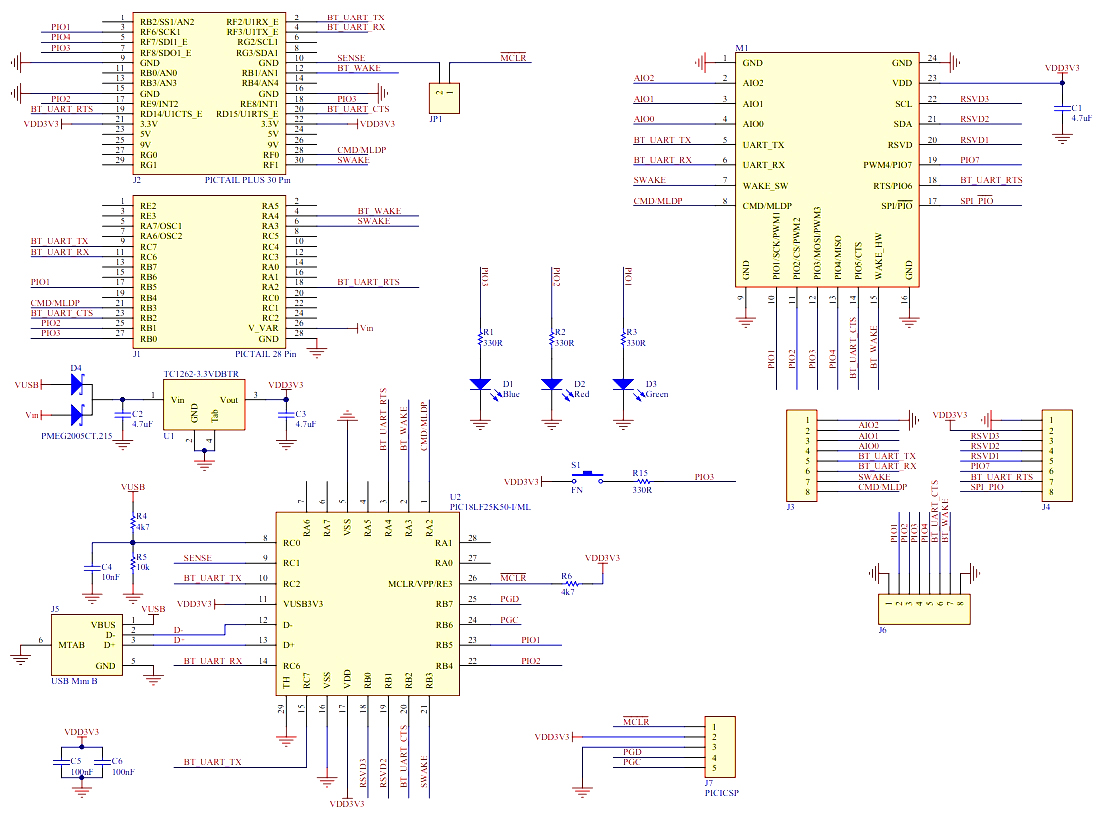The image size is (1102, 817).
Task: Click the 'AIO2' net label at M1 pin 2
Action: click(x=644, y=78)
